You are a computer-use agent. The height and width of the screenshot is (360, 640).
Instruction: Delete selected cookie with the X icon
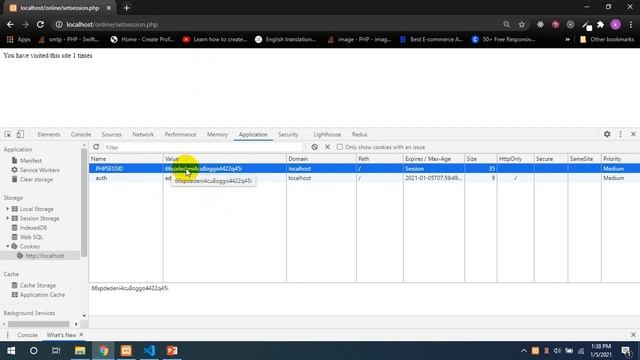click(327, 147)
